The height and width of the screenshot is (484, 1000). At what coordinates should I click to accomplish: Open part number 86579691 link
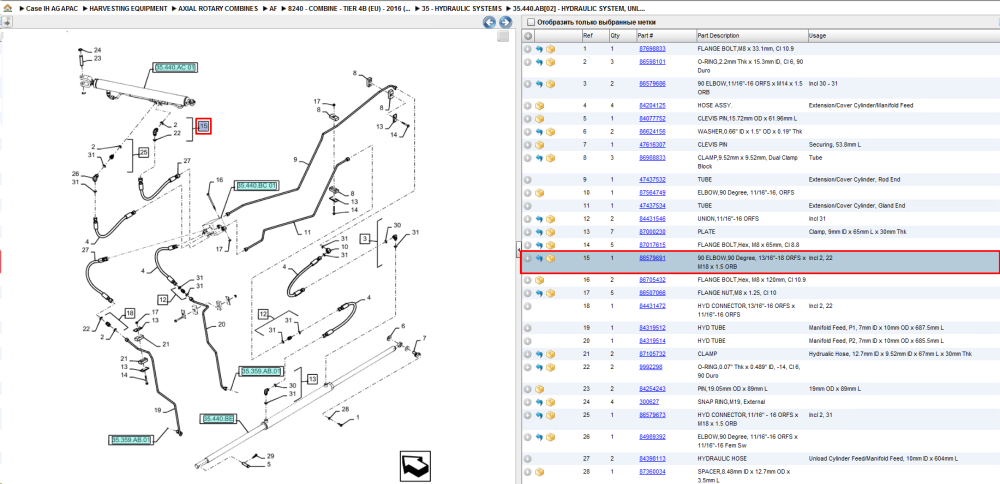point(652,258)
